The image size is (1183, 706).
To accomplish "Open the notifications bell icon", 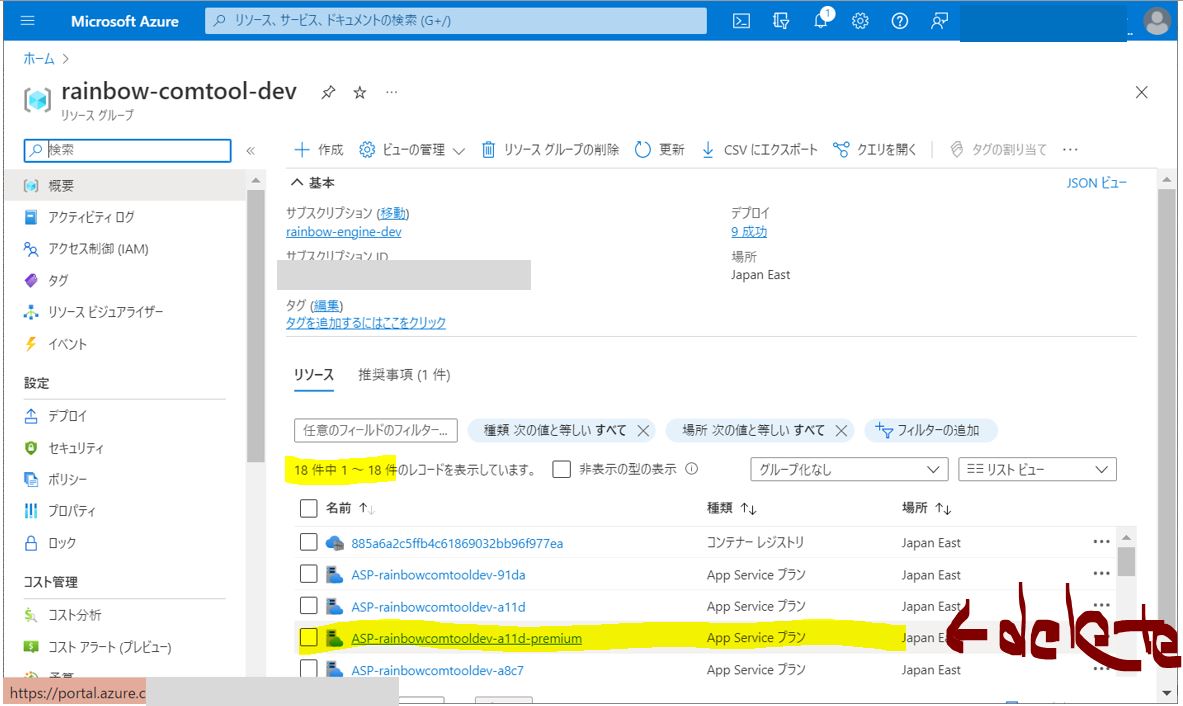I will (820, 21).
